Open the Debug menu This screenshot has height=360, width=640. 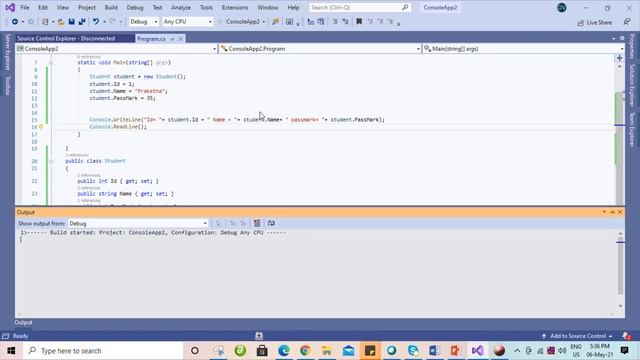(x=135, y=7)
